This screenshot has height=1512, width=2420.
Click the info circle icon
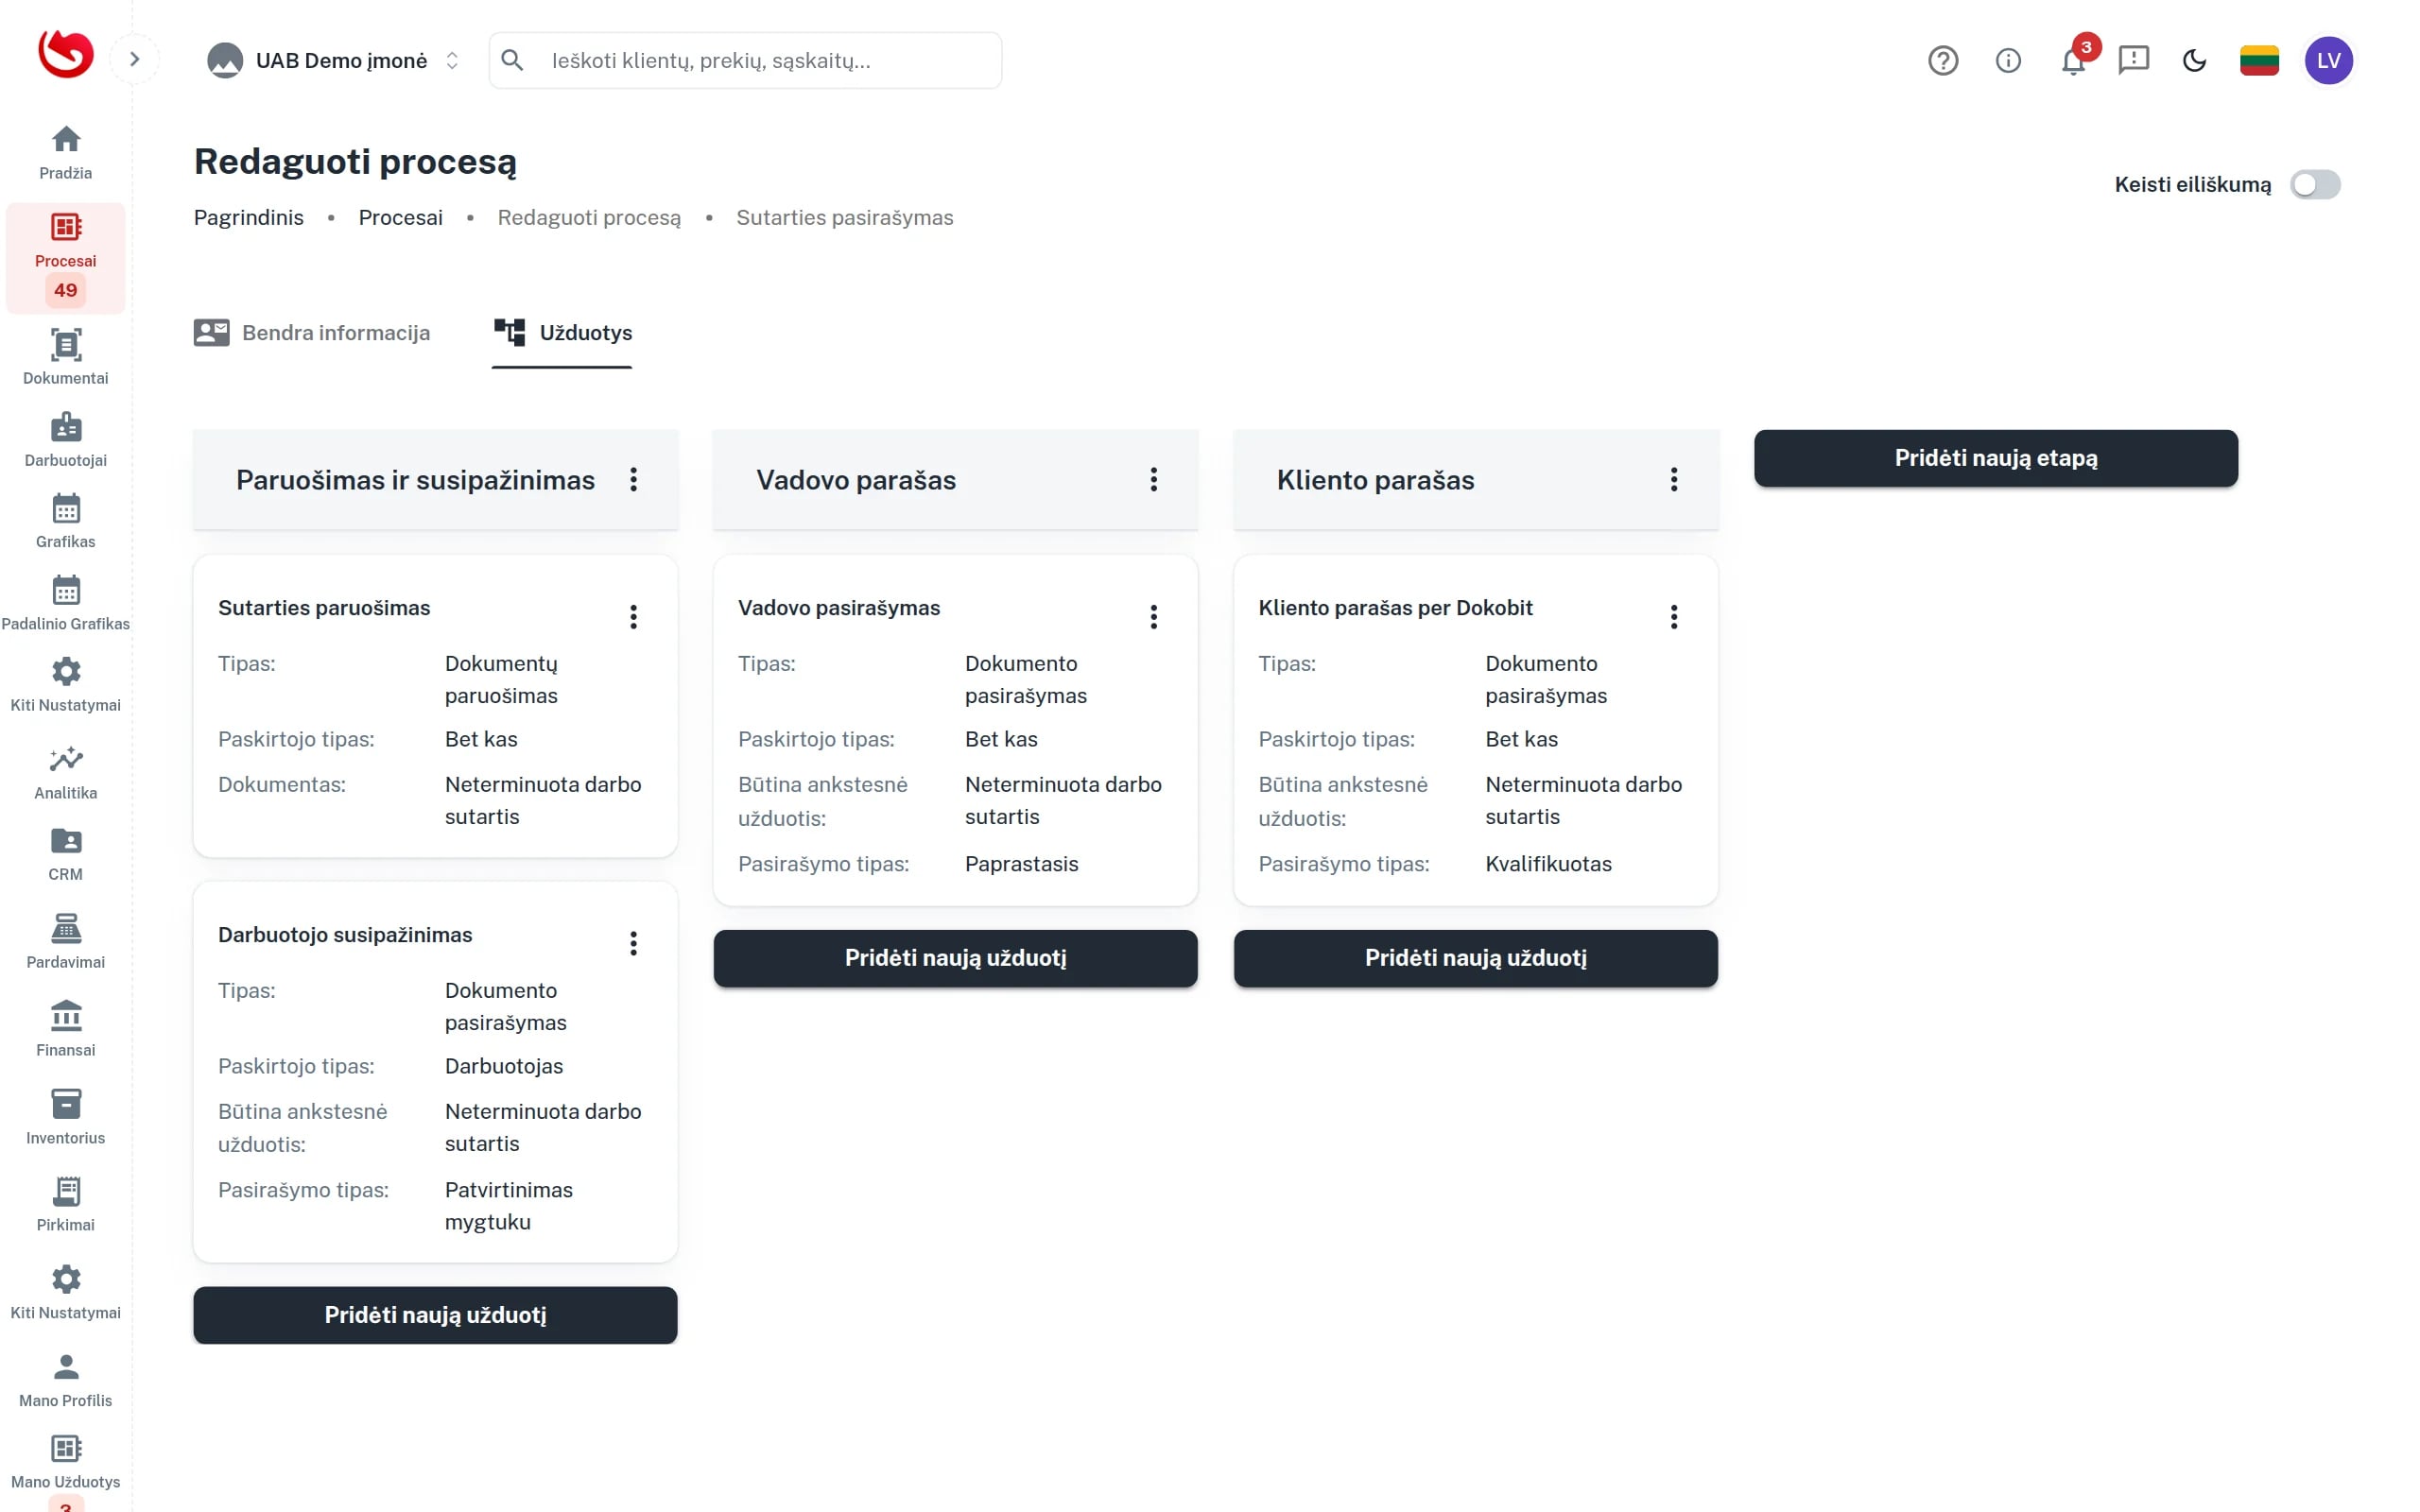point(2007,60)
